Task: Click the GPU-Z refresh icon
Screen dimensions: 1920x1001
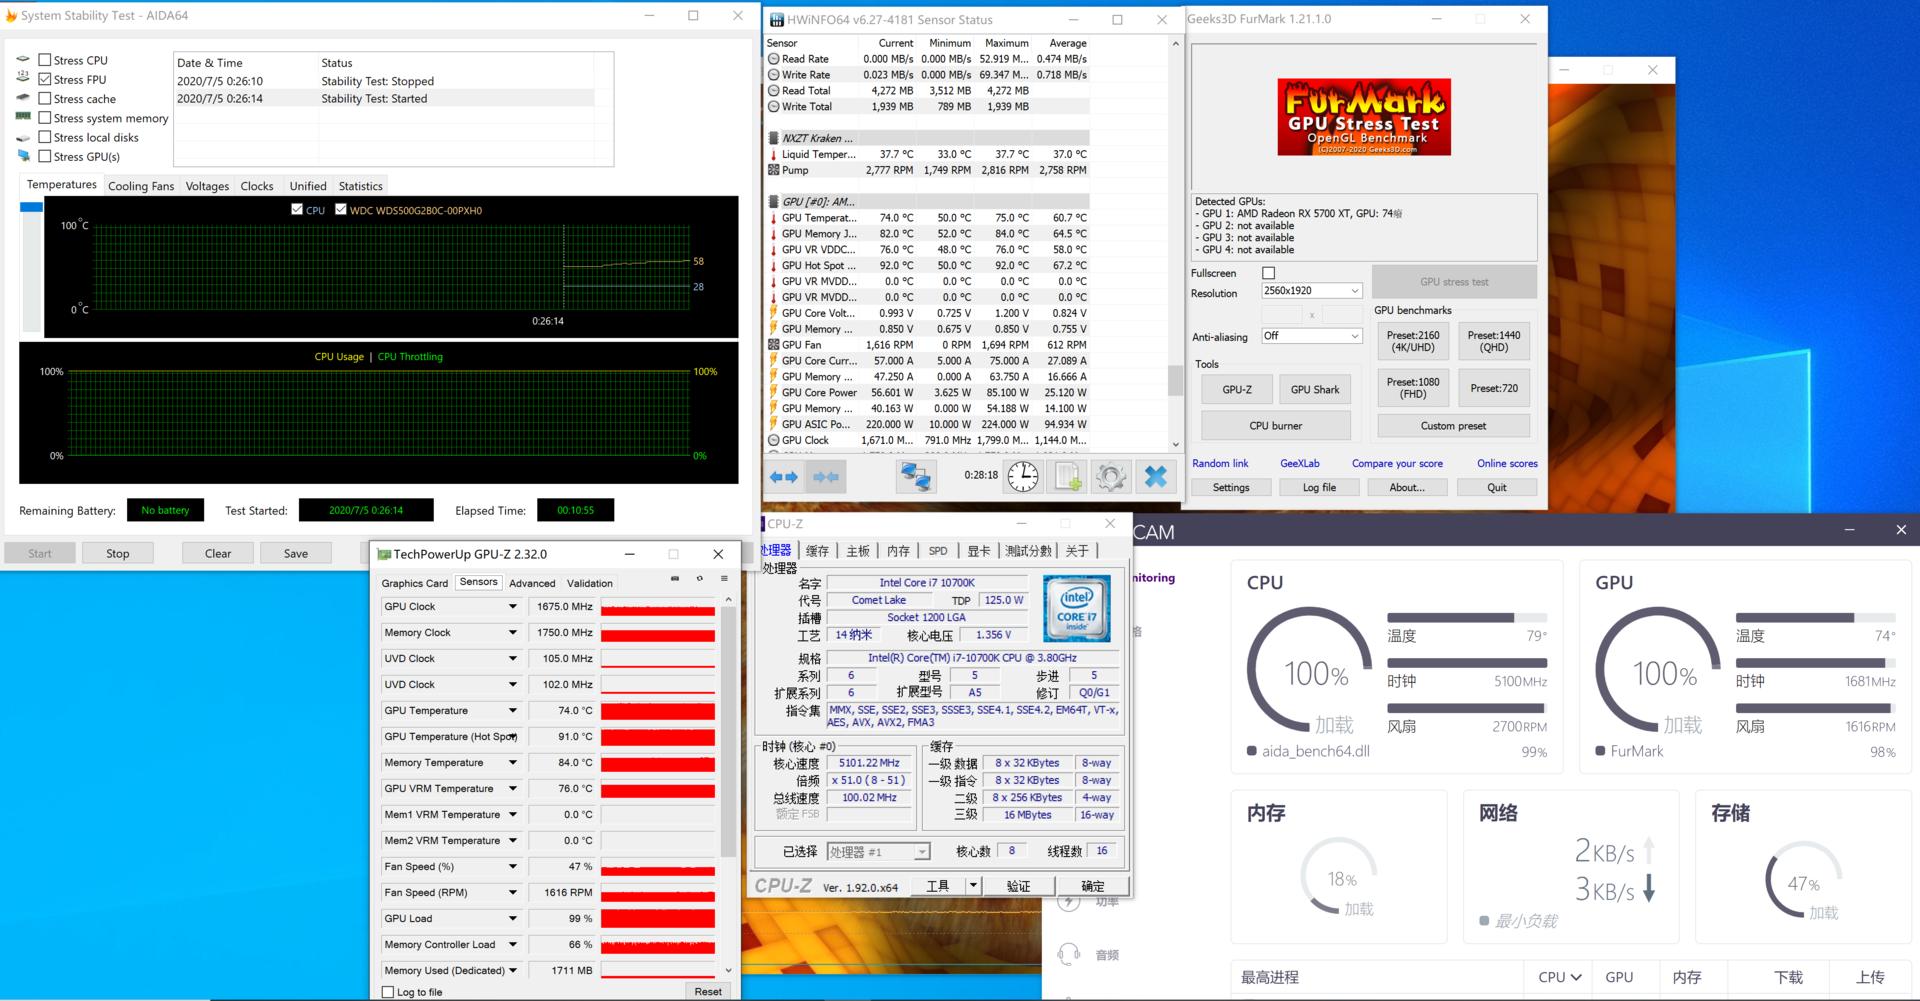Action: coord(699,579)
